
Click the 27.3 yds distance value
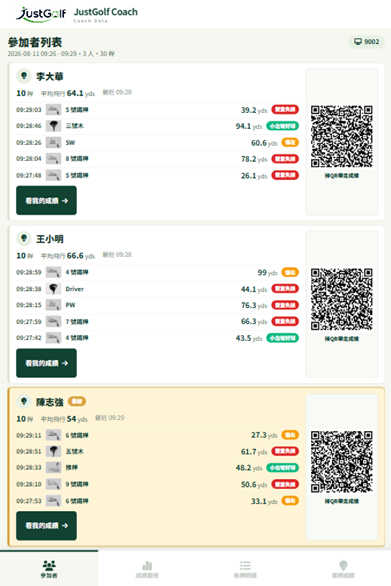pos(264,435)
